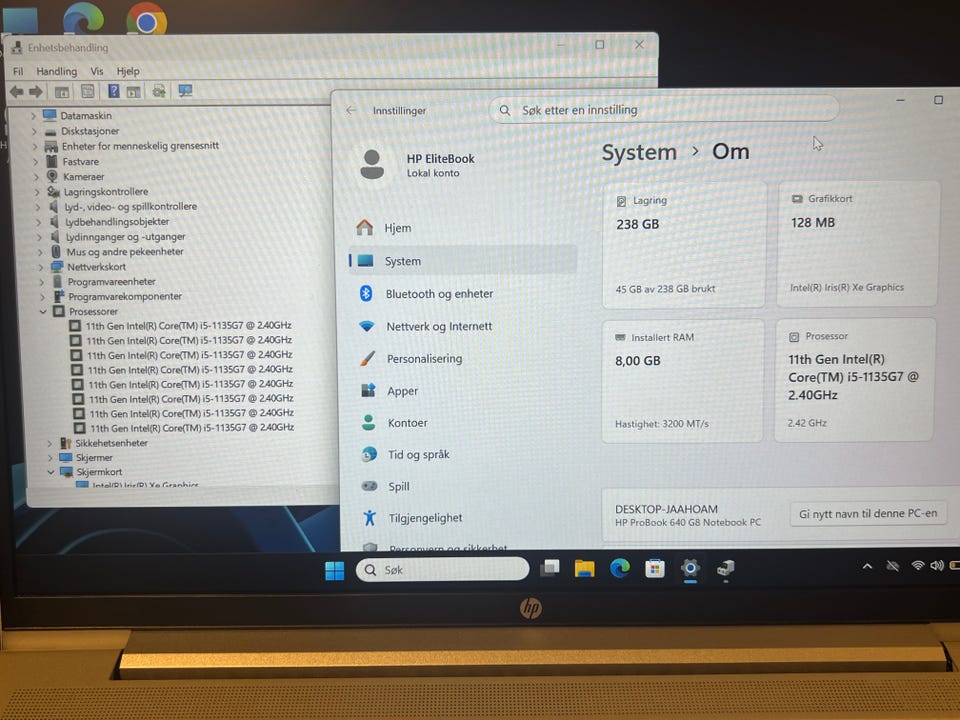This screenshot has height=720, width=960.
Task: Expand the Fastvare node
Action: pyautogui.click(x=36, y=162)
